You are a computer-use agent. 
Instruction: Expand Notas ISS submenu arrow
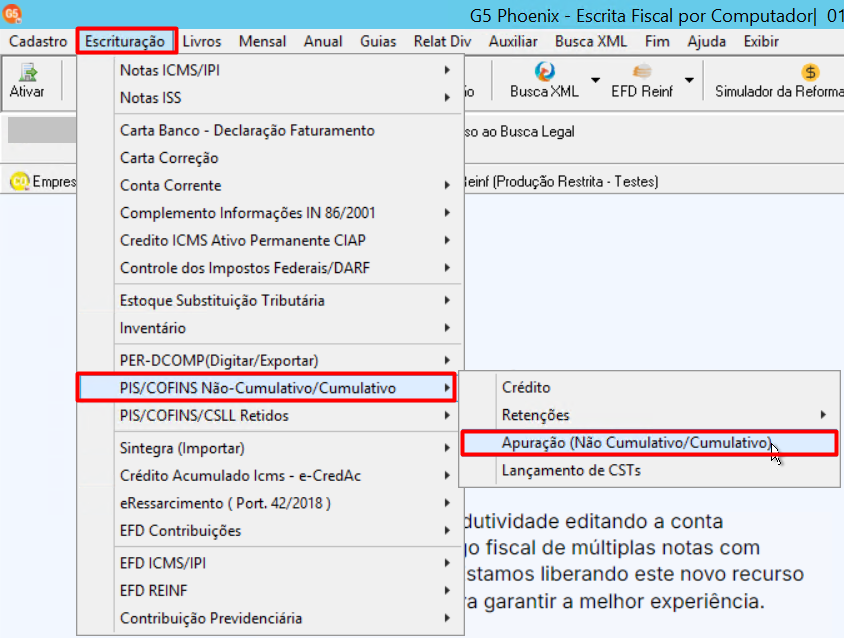[447, 97]
